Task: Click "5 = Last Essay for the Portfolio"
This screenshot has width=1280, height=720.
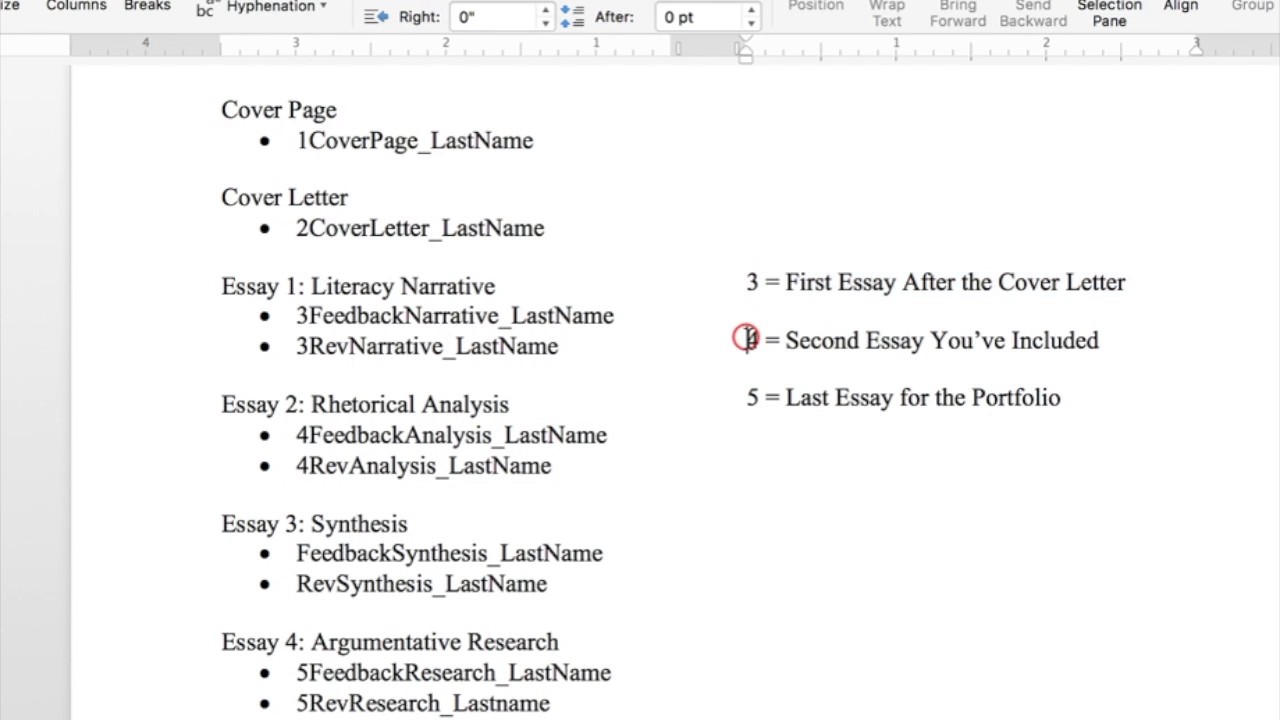Action: pyautogui.click(x=904, y=398)
